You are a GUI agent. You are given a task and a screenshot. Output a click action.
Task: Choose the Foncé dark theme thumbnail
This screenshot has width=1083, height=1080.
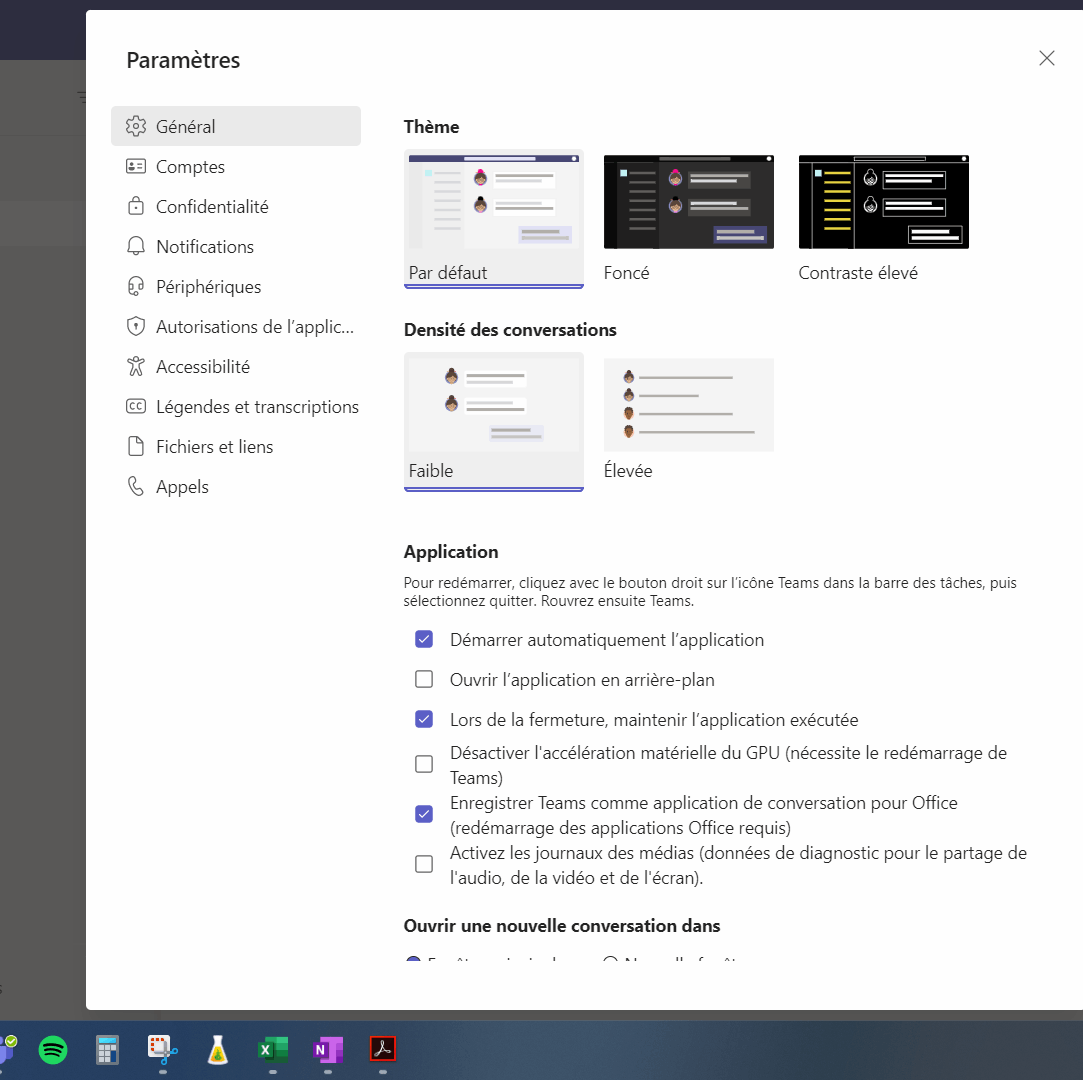coord(689,202)
